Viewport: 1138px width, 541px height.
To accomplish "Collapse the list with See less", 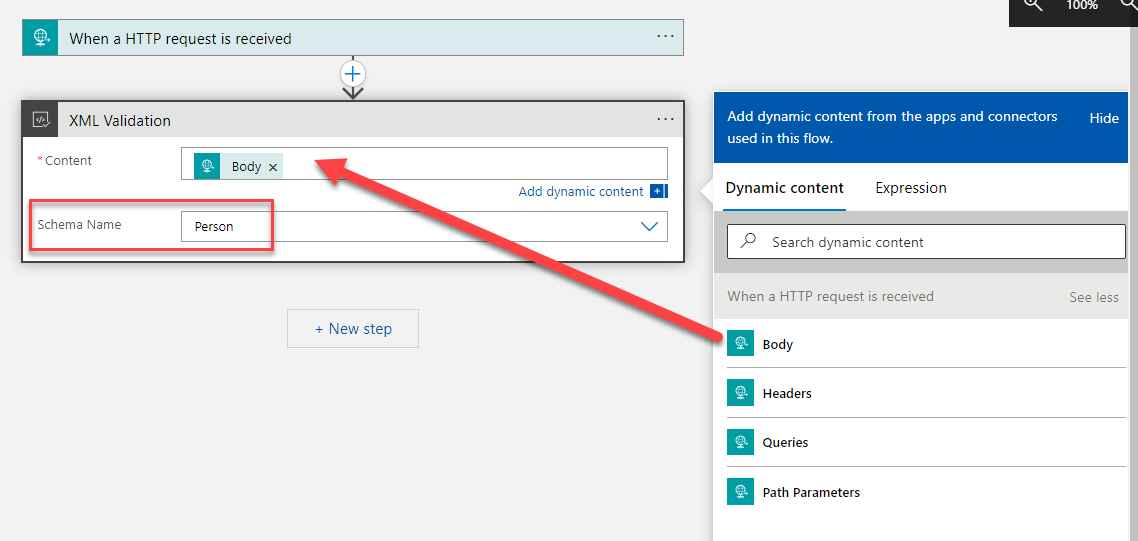I will point(1094,297).
